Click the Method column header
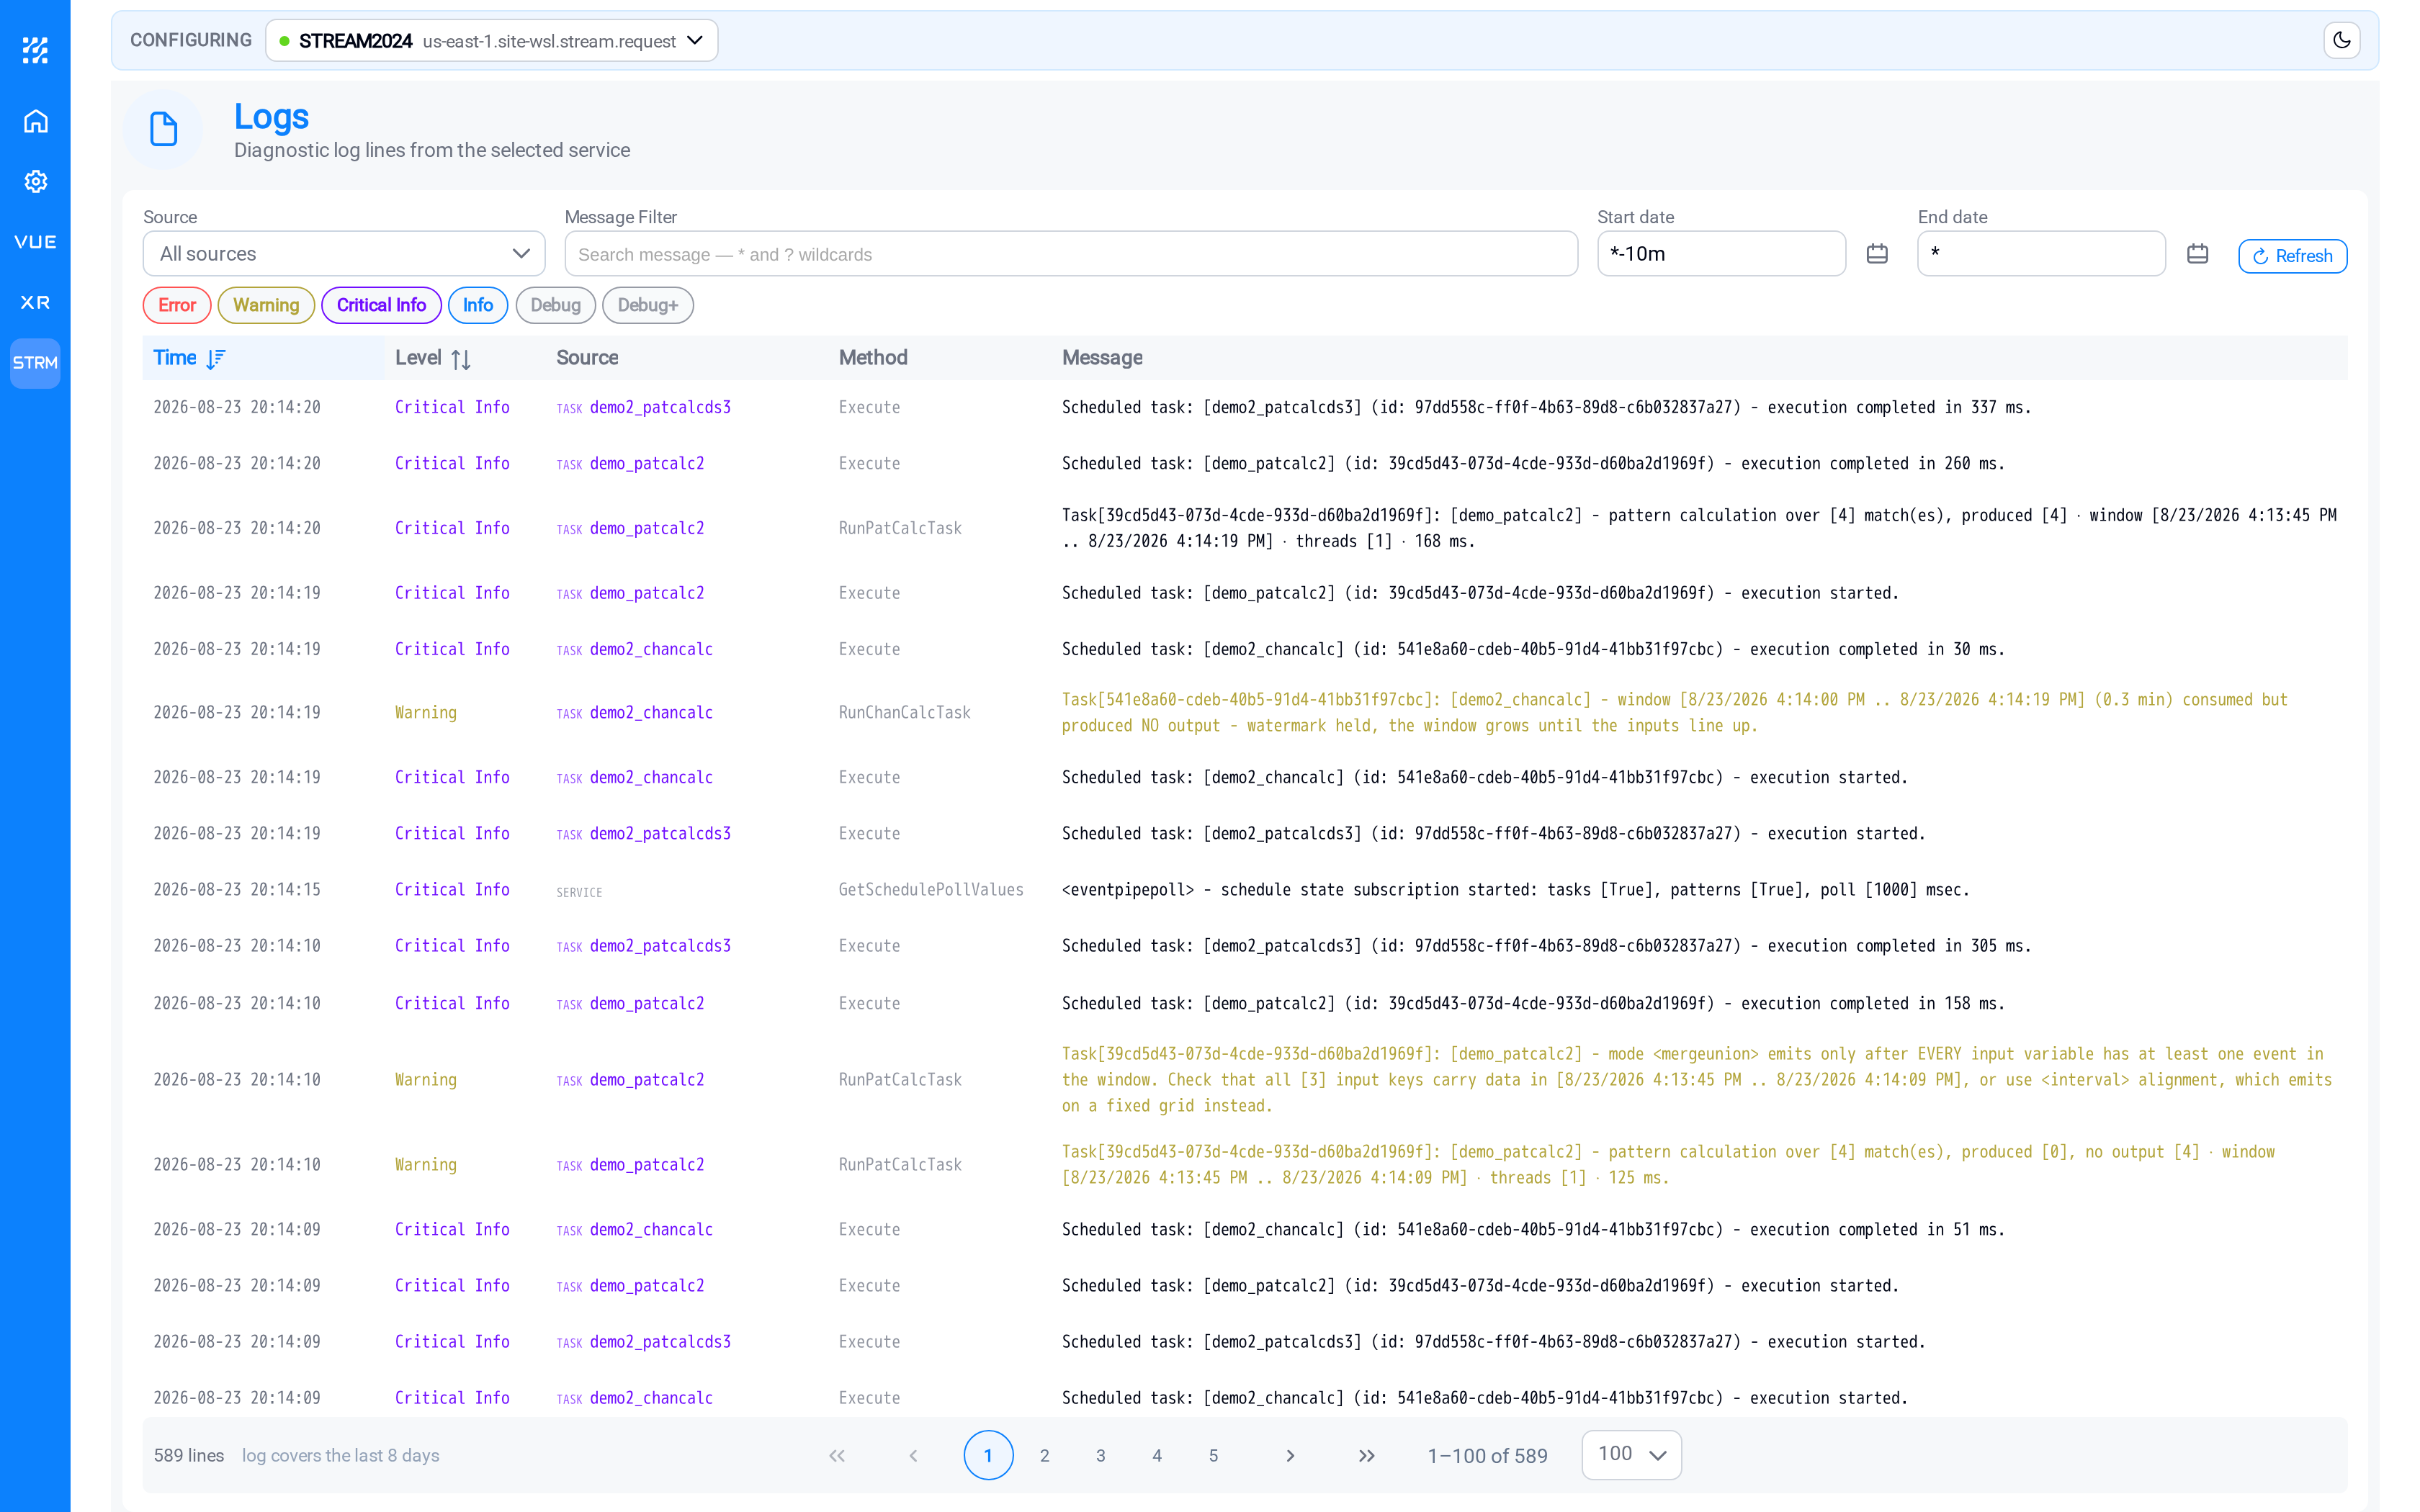Image resolution: width=2420 pixels, height=1512 pixels. coord(873,358)
